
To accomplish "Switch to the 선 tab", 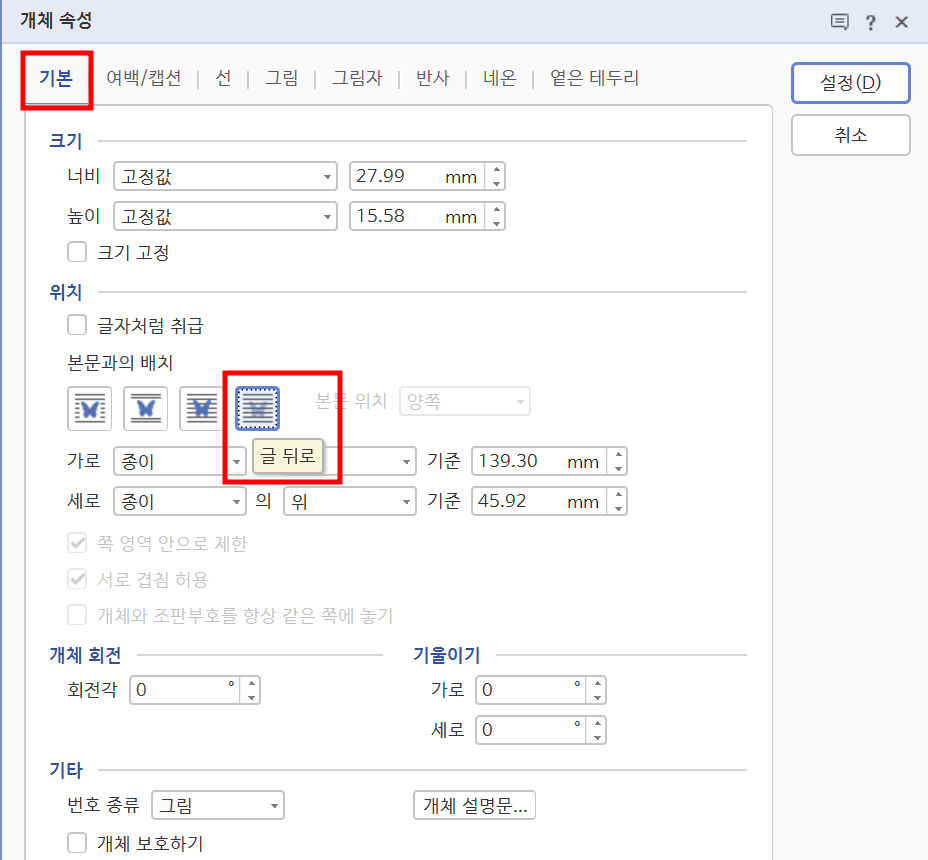I will click(223, 78).
